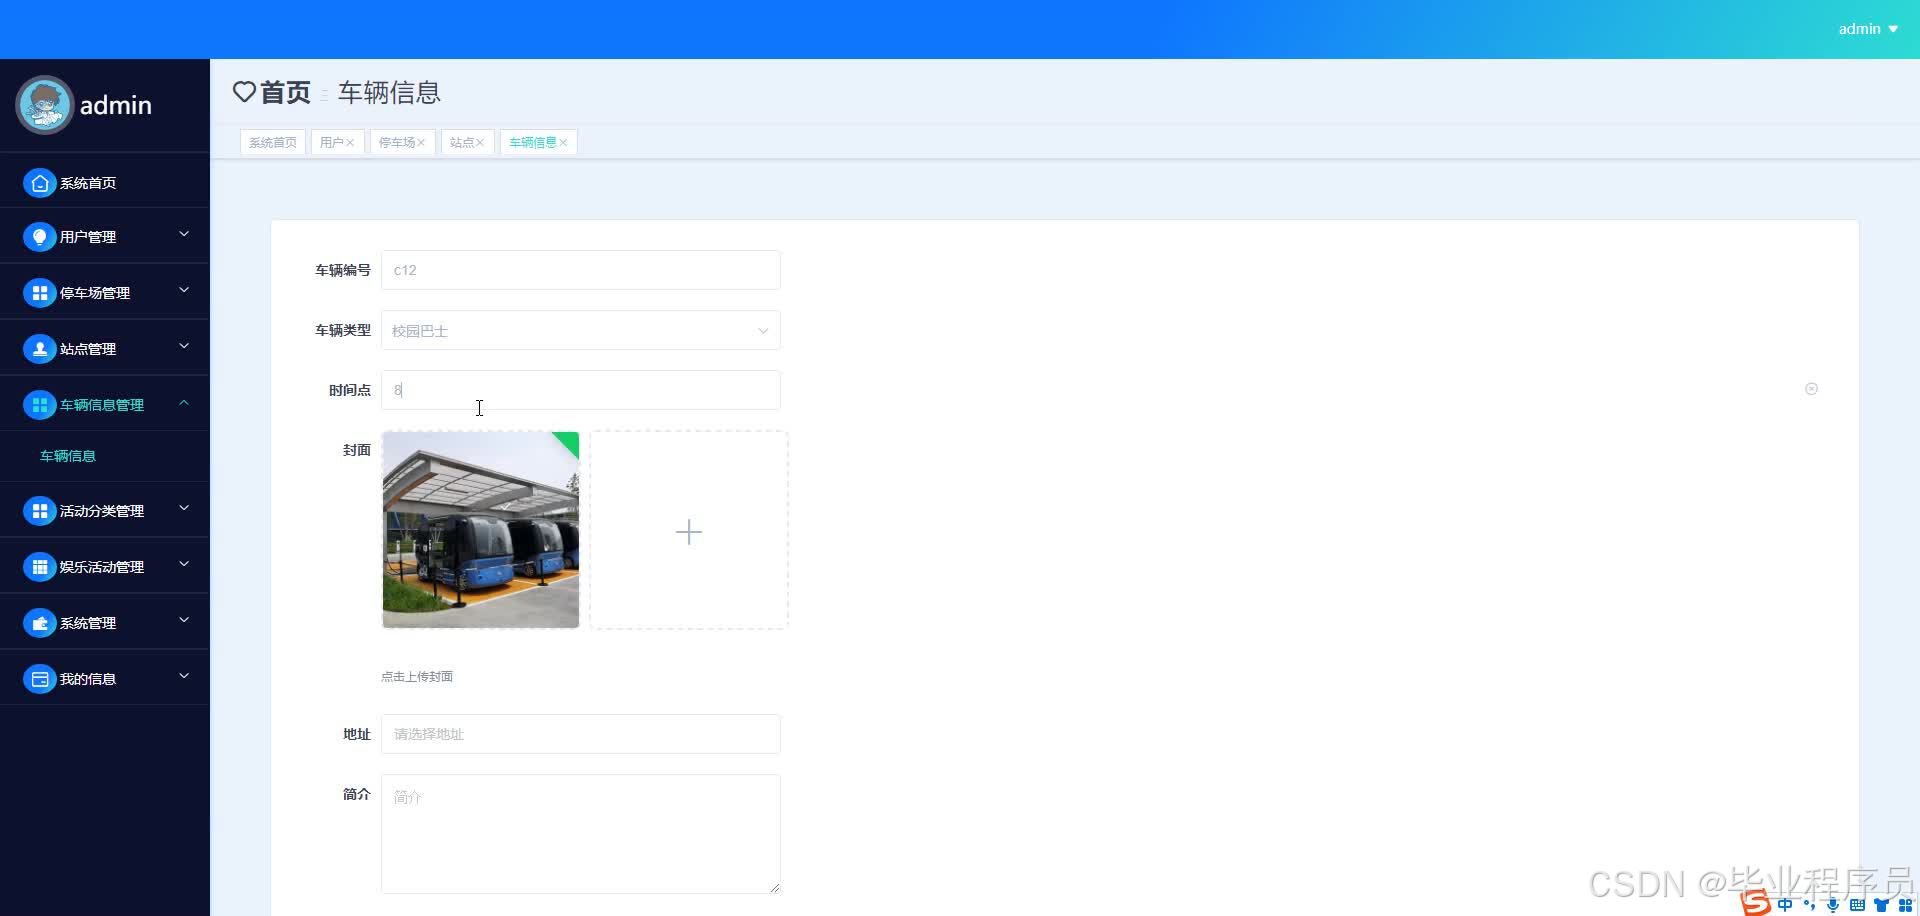Expand the 停车场管理 menu chevron
Viewport: 1920px width, 916px height.
pyautogui.click(x=184, y=290)
